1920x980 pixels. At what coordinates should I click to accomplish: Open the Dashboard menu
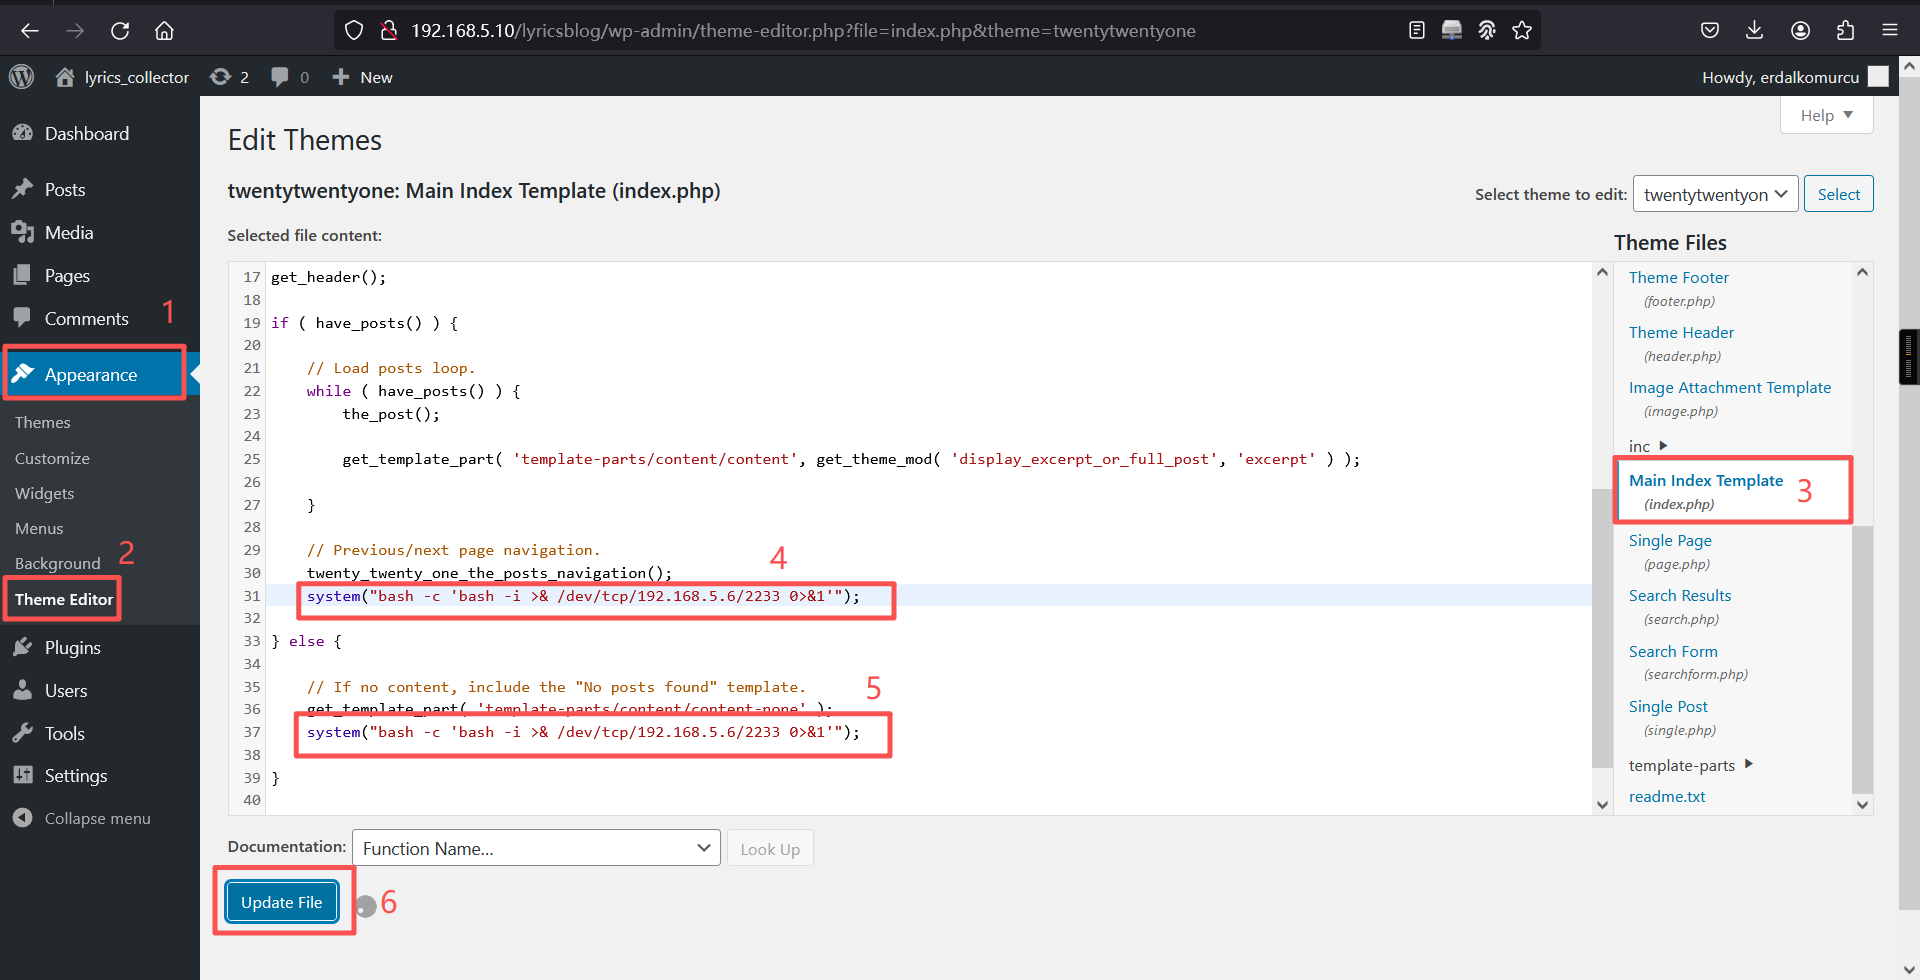(86, 133)
